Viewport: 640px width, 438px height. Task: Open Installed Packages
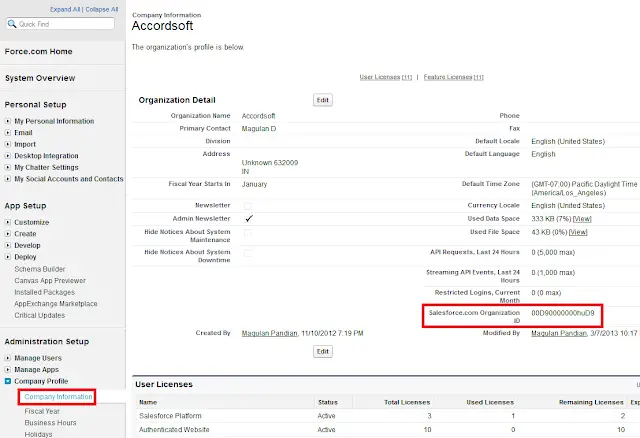[x=44, y=292]
